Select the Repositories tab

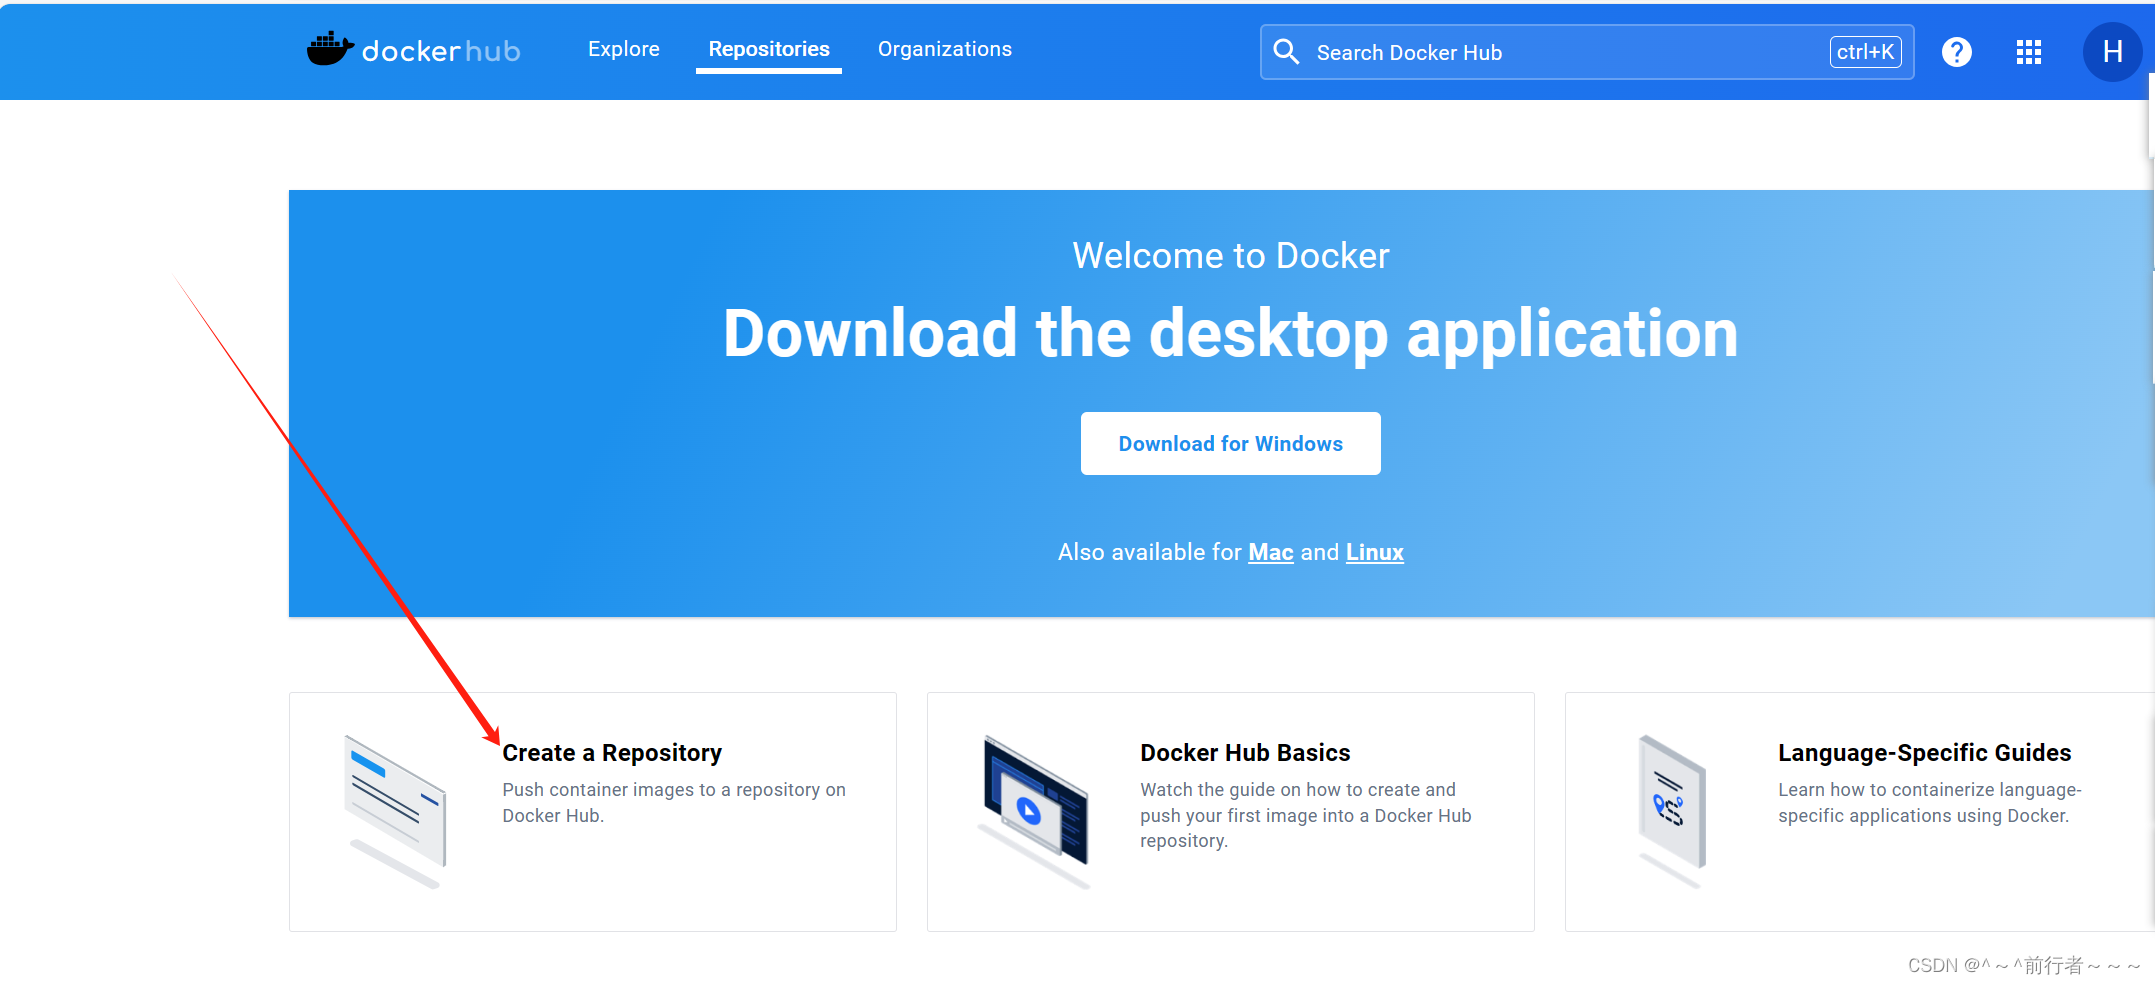tap(769, 49)
